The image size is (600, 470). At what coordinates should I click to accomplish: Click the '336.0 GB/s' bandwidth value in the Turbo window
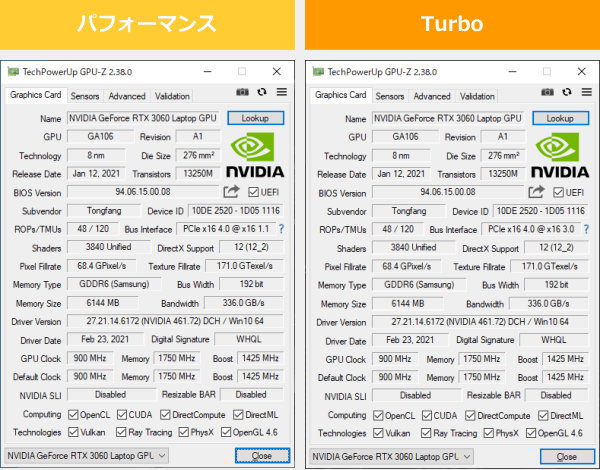pos(548,304)
